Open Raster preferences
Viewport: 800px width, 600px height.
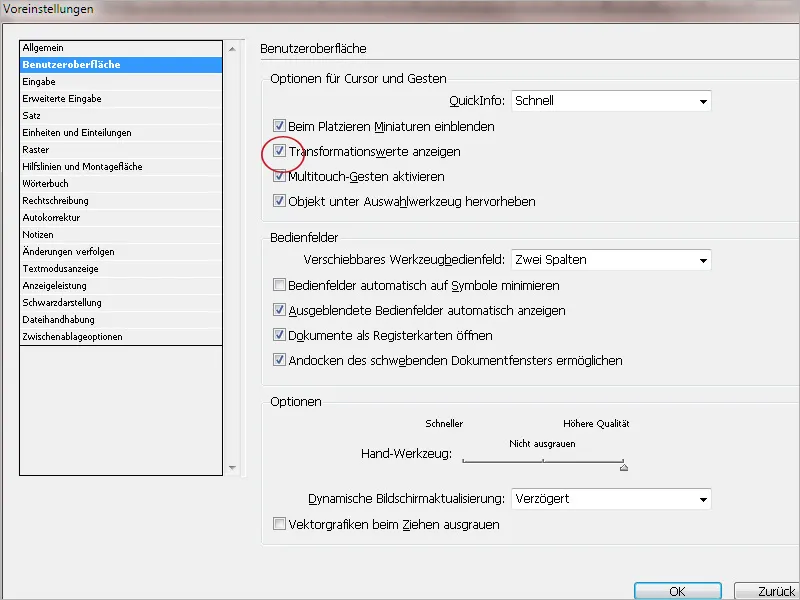121,149
